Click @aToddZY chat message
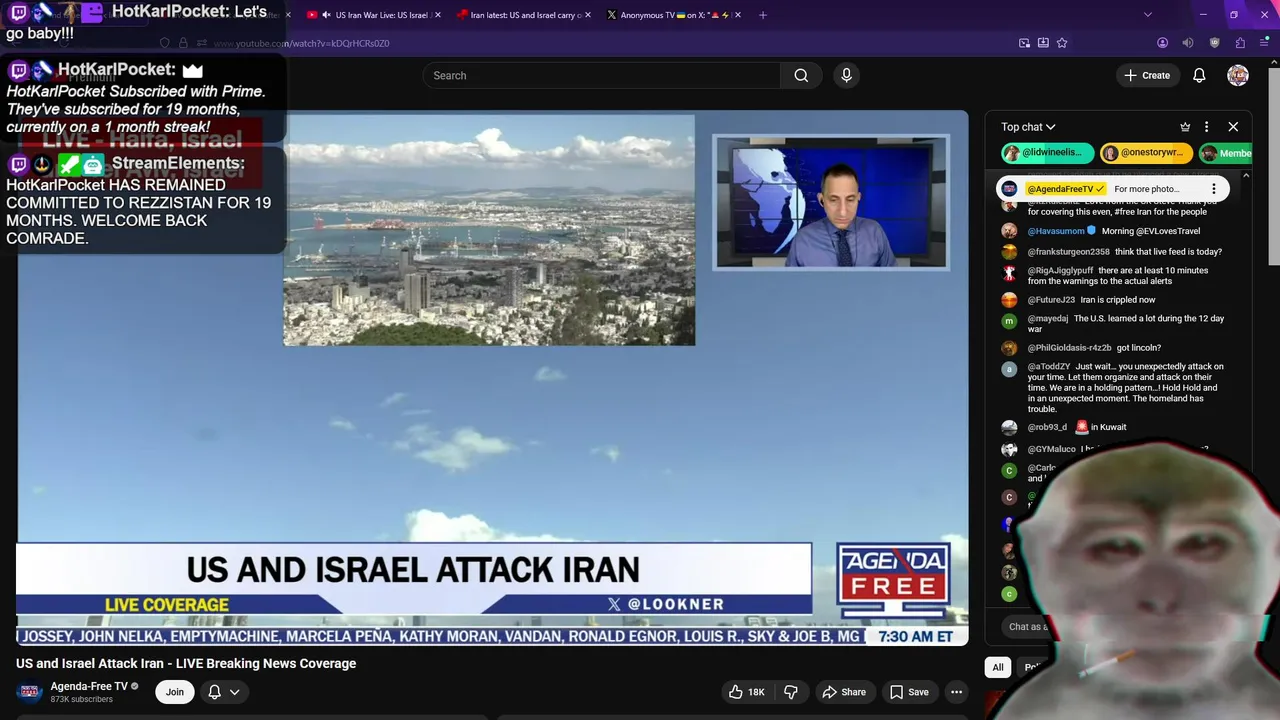 coord(1126,388)
